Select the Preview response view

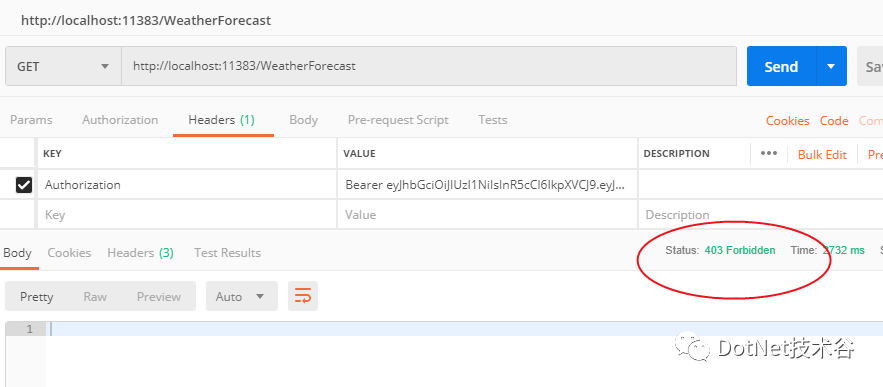click(159, 296)
